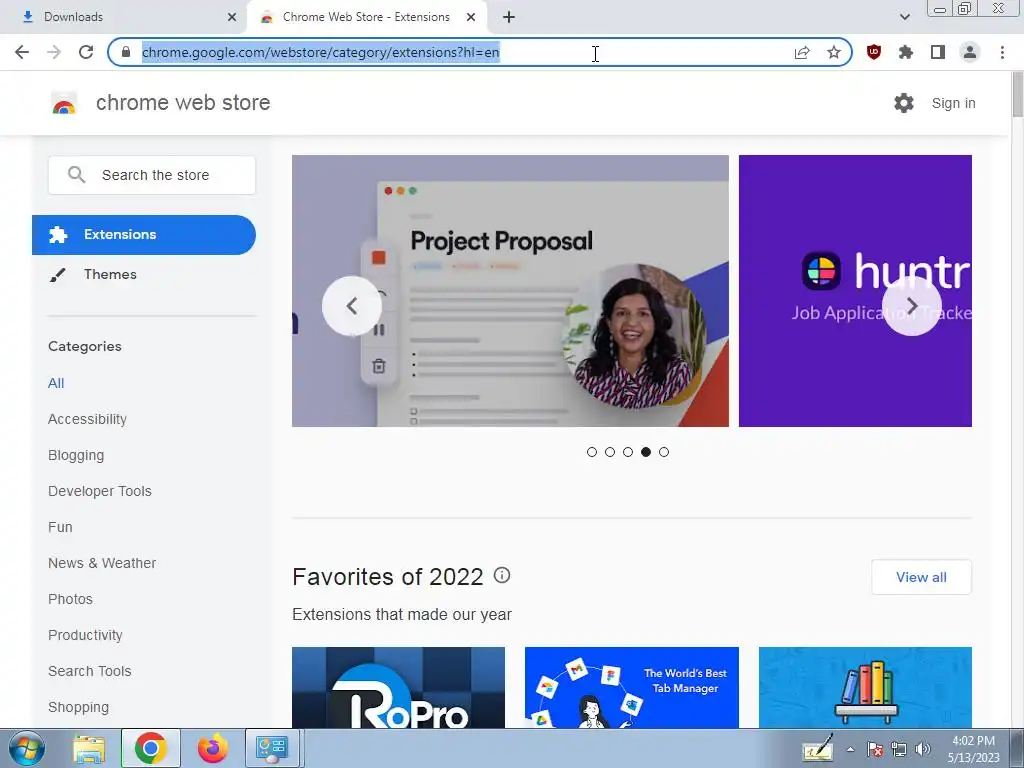Launch Firefox from the taskbar
The width and height of the screenshot is (1024, 768).
point(212,748)
